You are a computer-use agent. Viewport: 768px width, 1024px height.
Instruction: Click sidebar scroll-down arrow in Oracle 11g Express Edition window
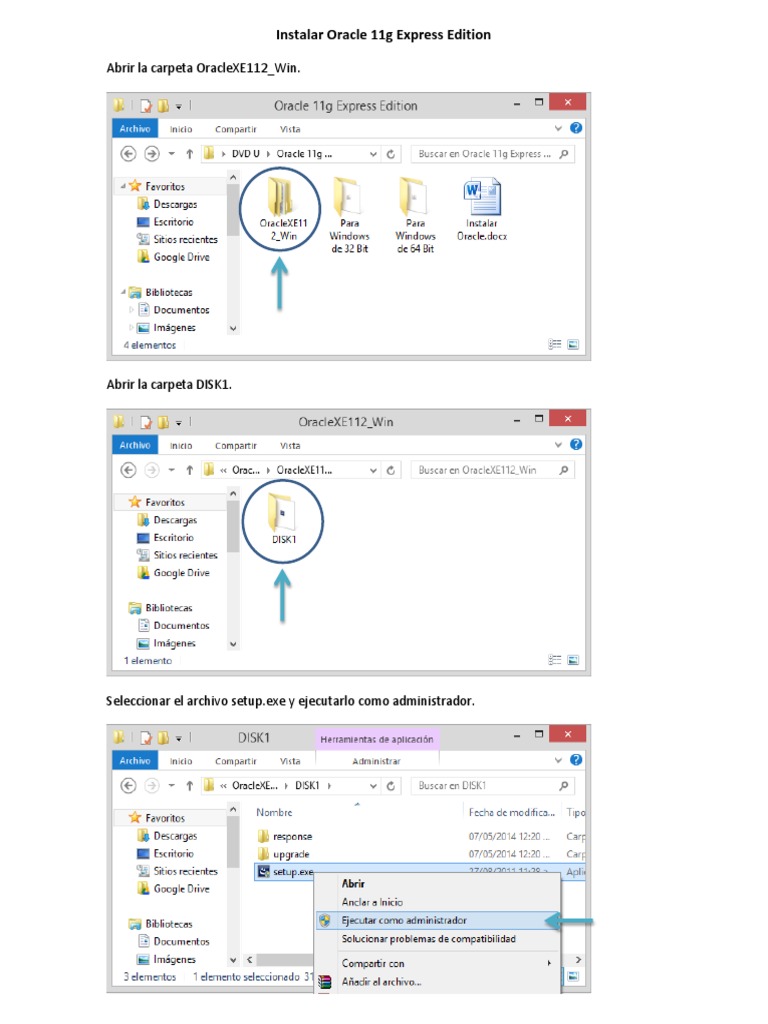(x=233, y=328)
